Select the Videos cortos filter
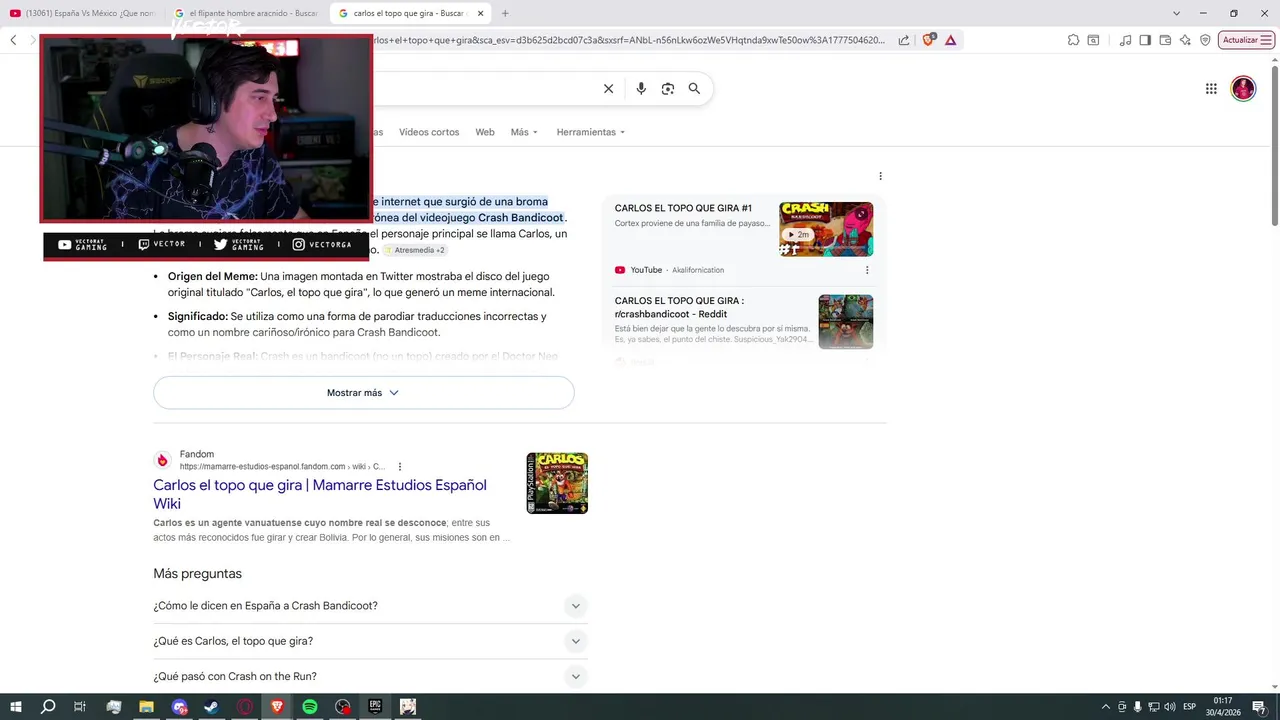 429,132
